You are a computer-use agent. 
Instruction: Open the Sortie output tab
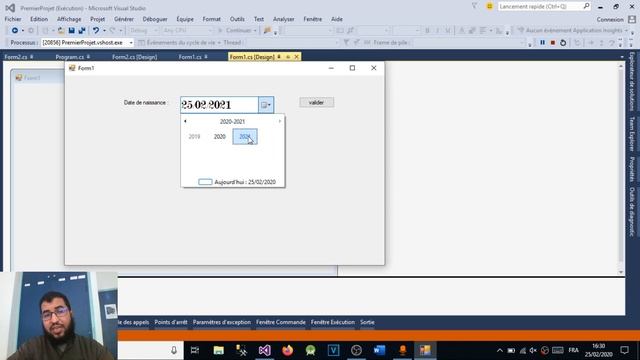[367, 322]
